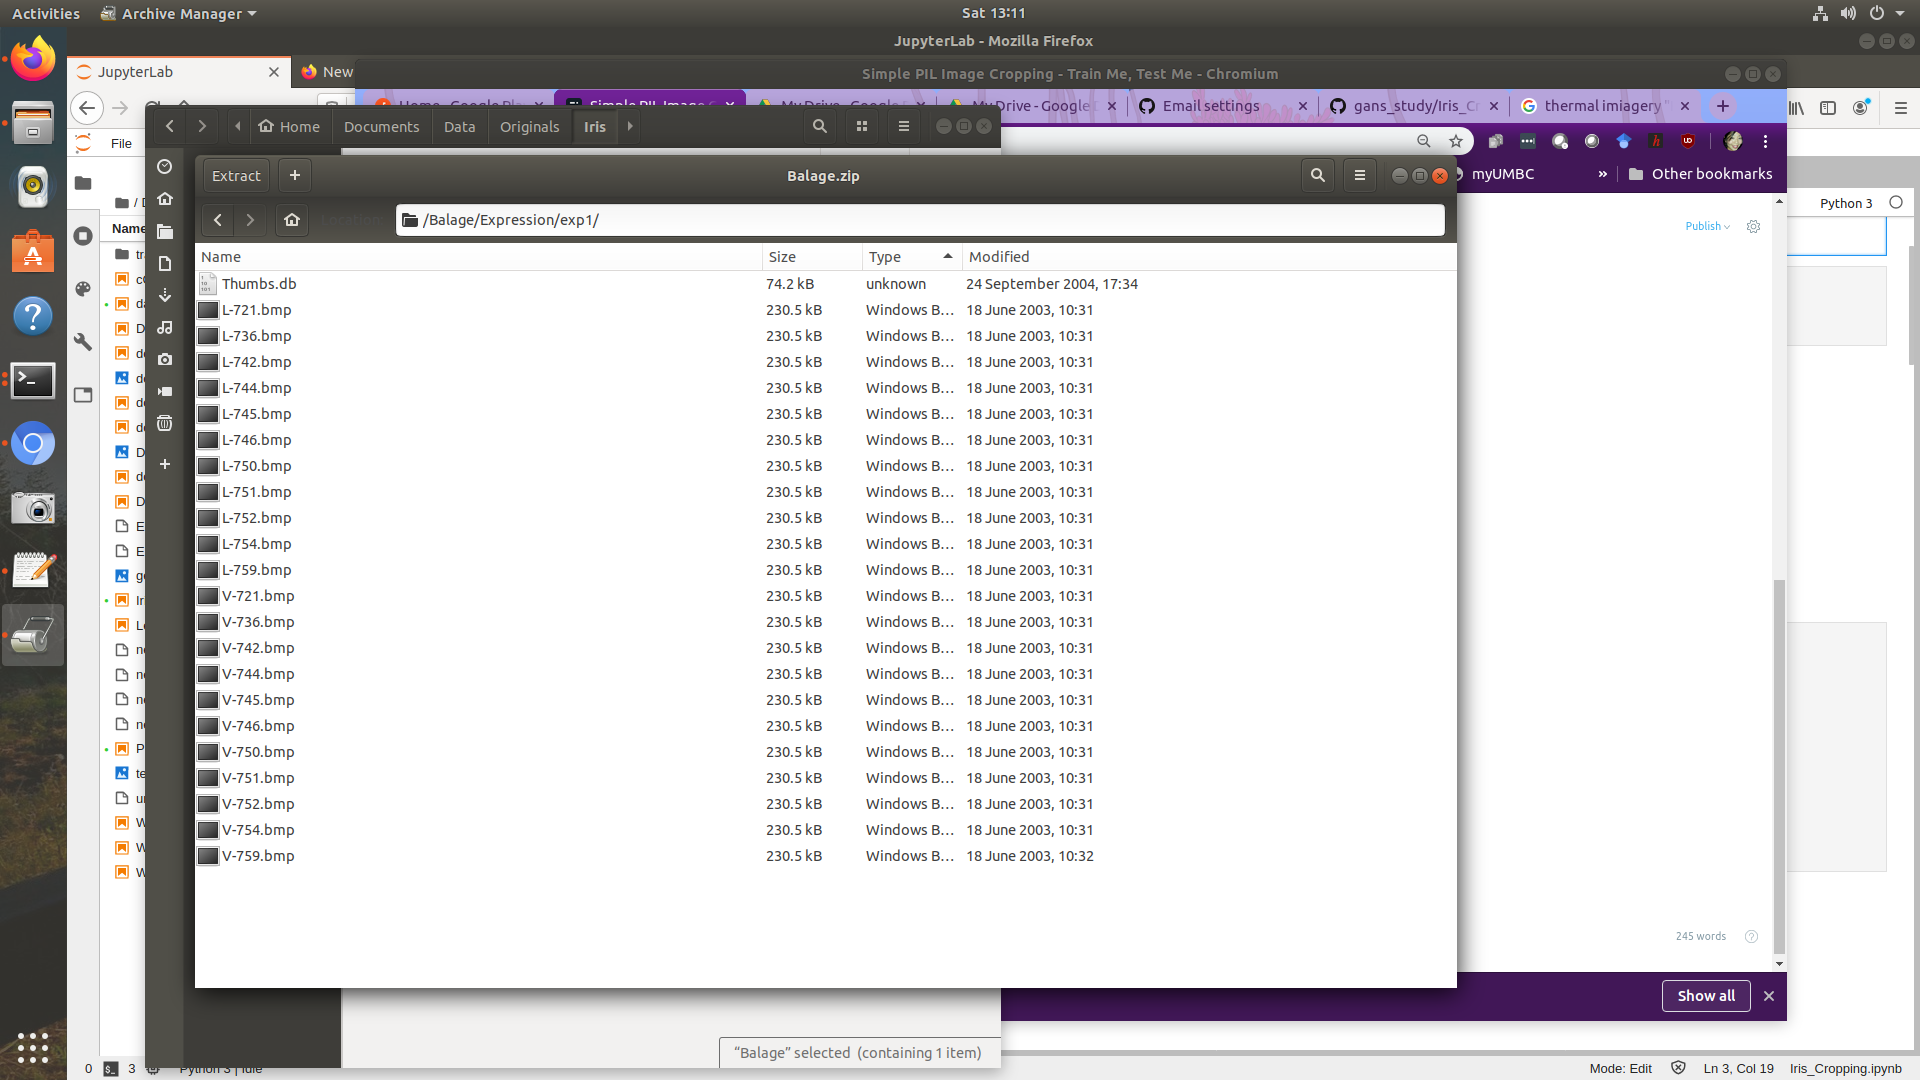1920x1080 pixels.
Task: Open search in Files window
Action: [820, 126]
